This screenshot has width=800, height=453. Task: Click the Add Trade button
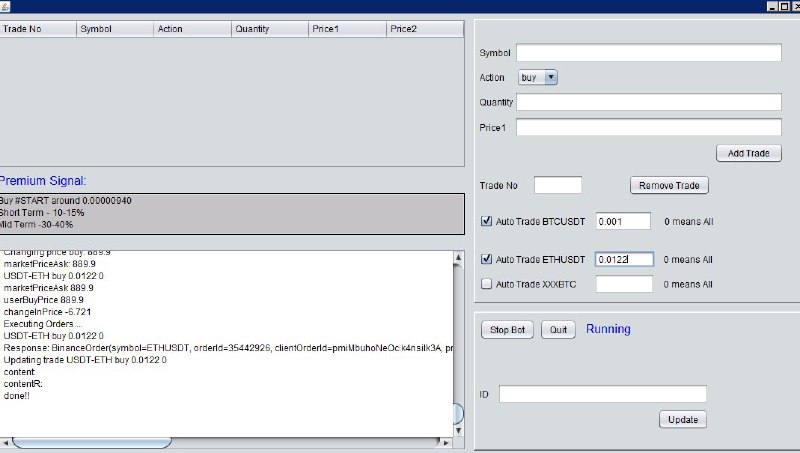point(748,153)
